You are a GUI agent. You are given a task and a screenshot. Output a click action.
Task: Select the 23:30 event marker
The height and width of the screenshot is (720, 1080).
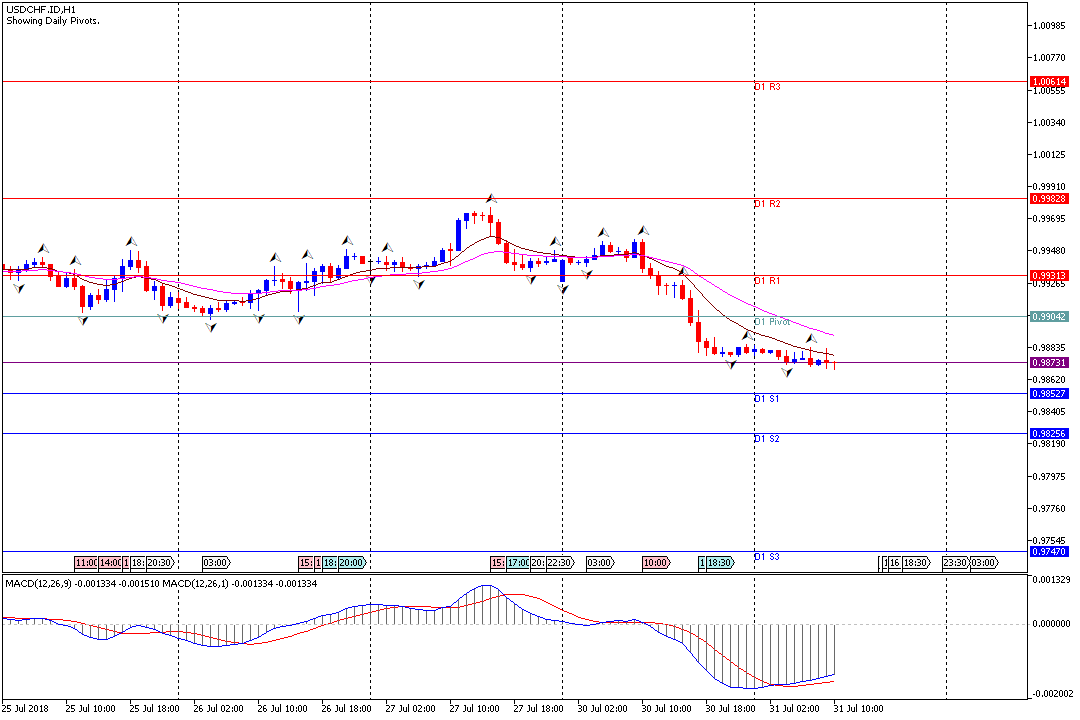click(x=955, y=563)
